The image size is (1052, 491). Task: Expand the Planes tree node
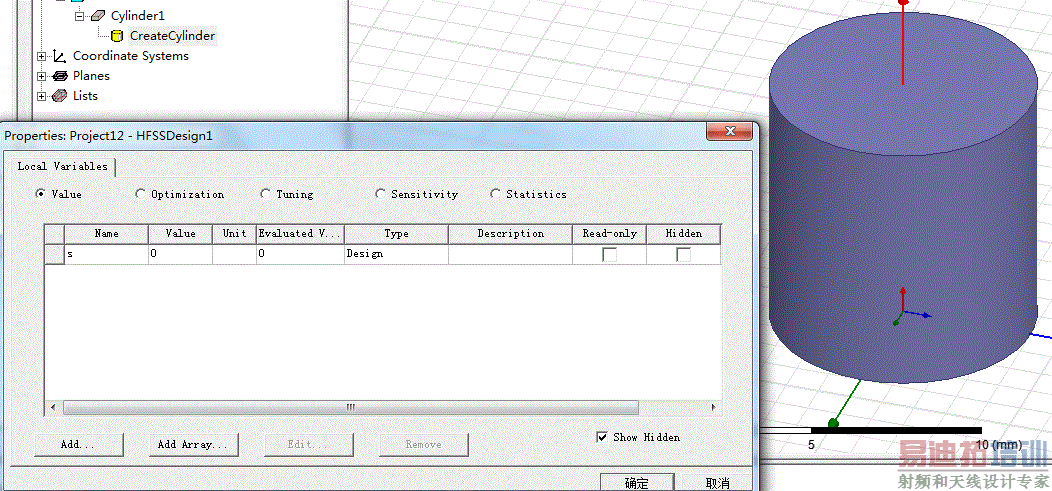tap(42, 76)
